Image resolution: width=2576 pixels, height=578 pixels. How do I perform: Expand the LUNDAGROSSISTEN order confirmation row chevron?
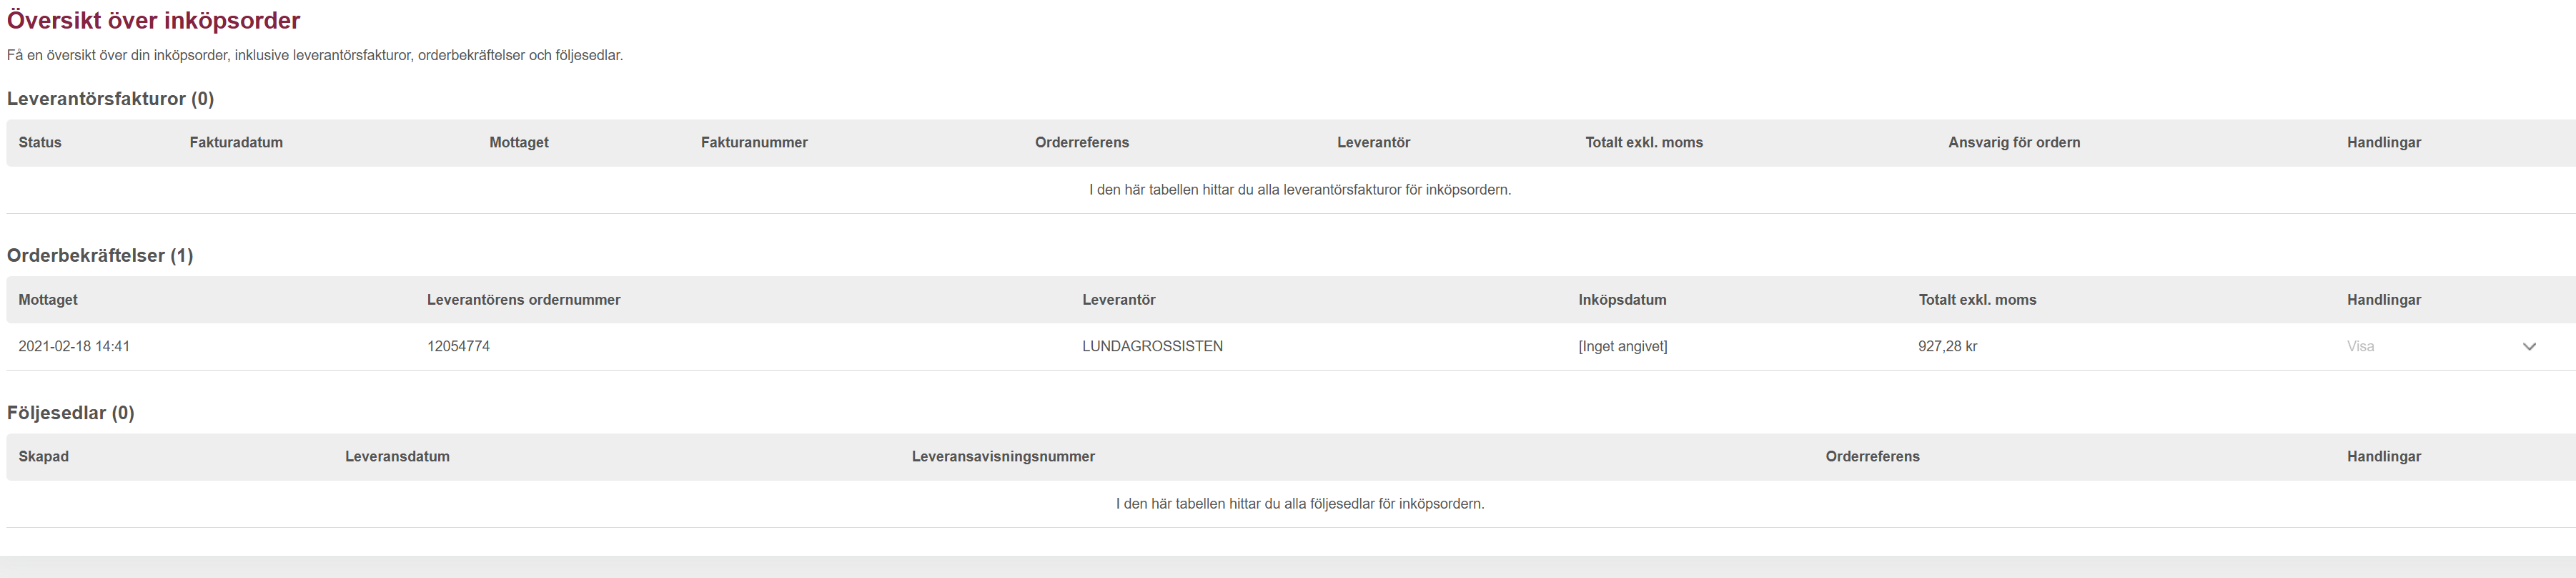[x=2529, y=347]
